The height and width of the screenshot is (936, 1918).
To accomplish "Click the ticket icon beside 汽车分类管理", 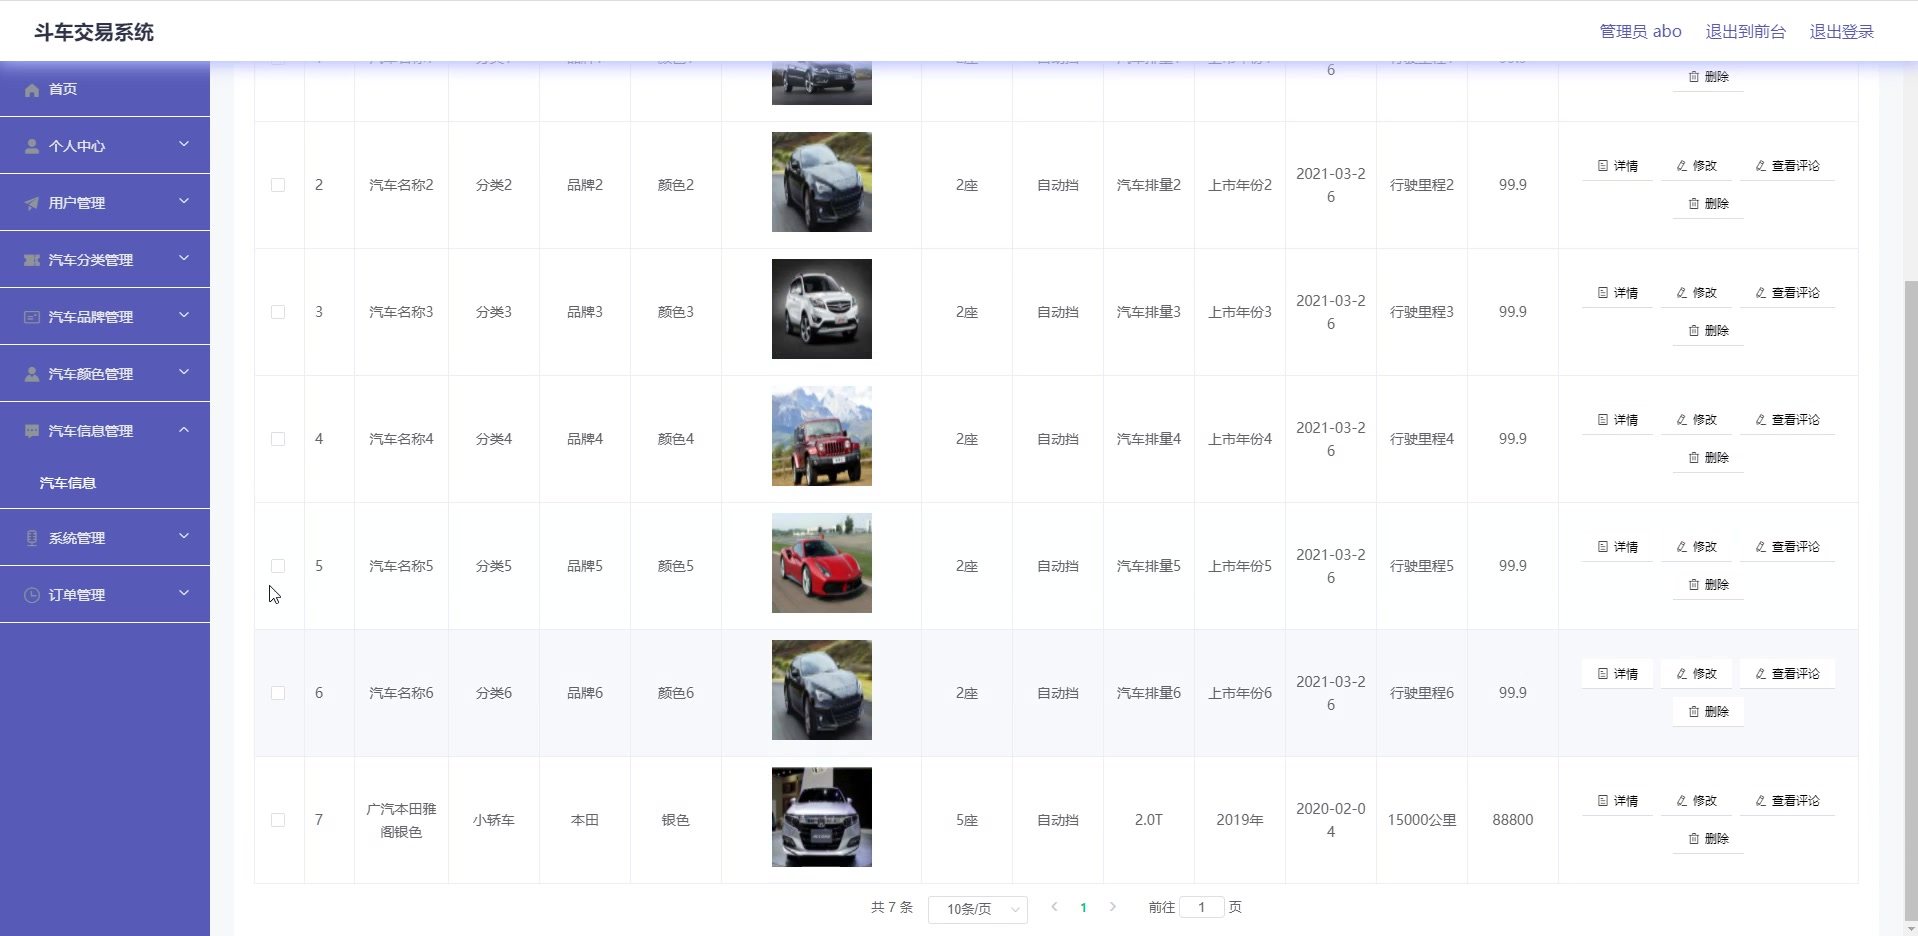I will [x=32, y=260].
